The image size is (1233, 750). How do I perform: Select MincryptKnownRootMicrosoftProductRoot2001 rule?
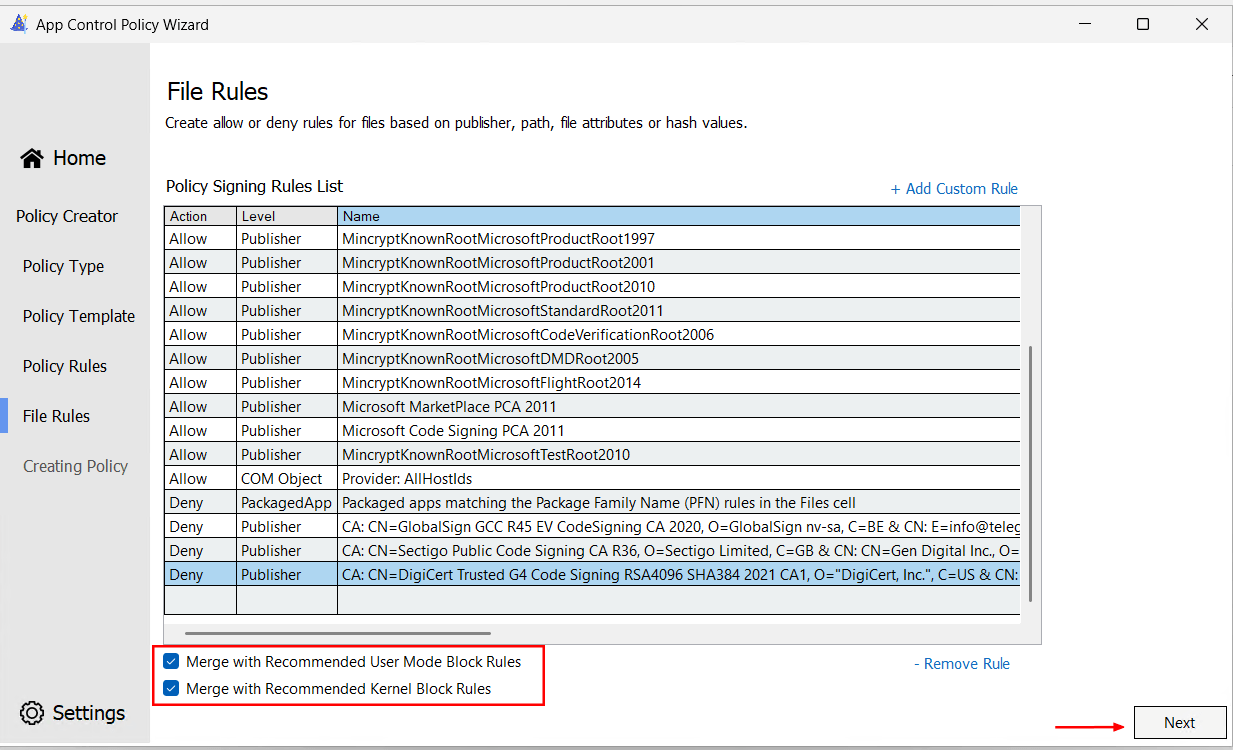[592, 263]
